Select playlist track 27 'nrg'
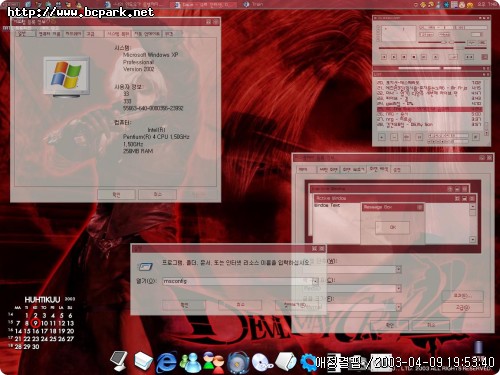This screenshot has height=375, width=500. click(x=429, y=119)
